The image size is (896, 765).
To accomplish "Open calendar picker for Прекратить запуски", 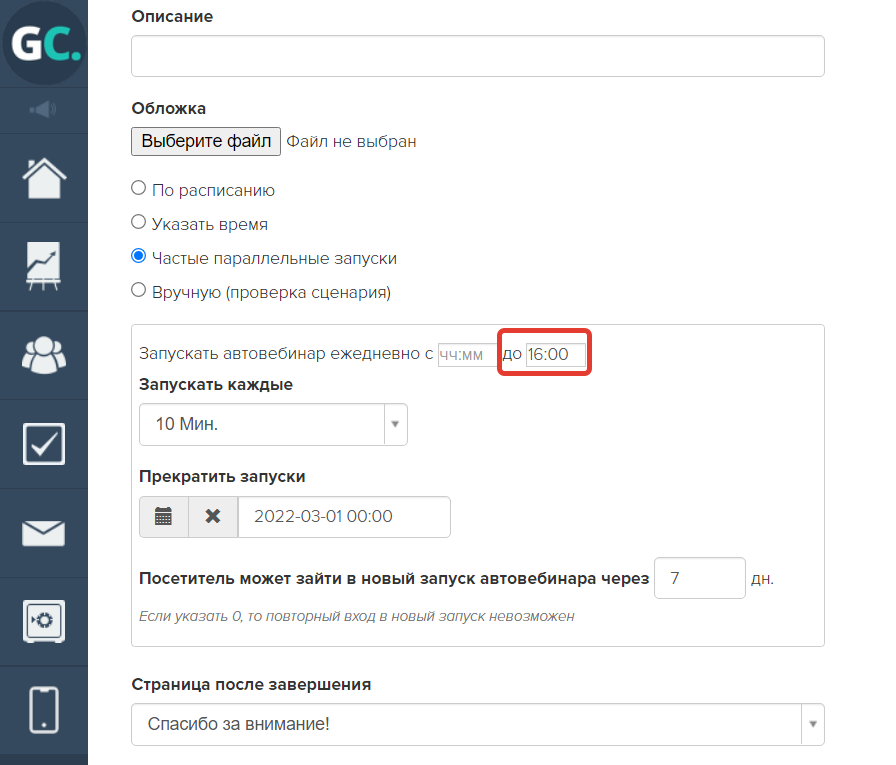I will click(163, 516).
